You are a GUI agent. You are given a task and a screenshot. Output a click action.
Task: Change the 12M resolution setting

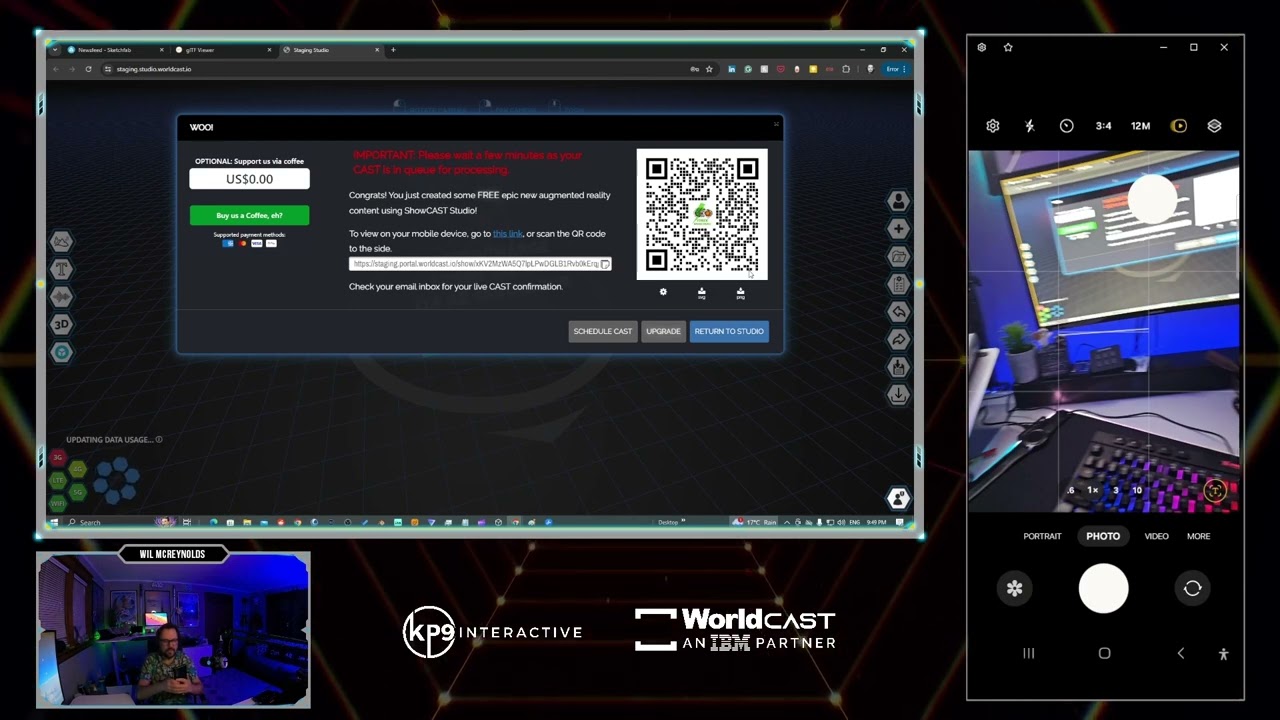[x=1140, y=126]
